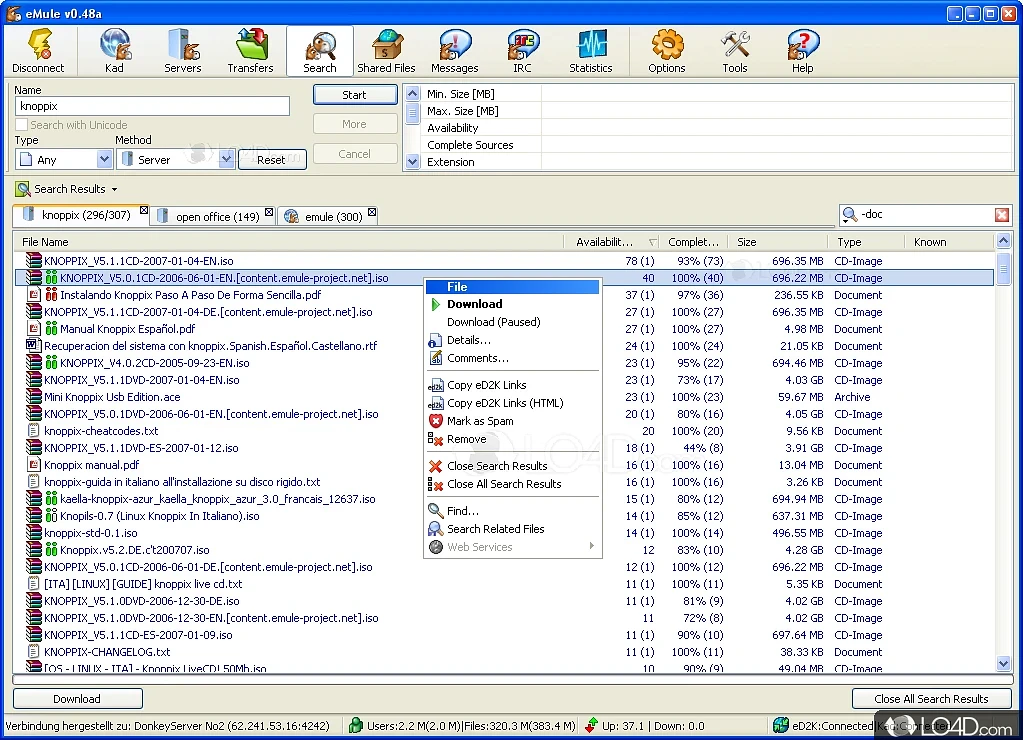Viewport: 1023px width, 740px height.
Task: Expand the file Type dropdown
Action: click(x=104, y=159)
